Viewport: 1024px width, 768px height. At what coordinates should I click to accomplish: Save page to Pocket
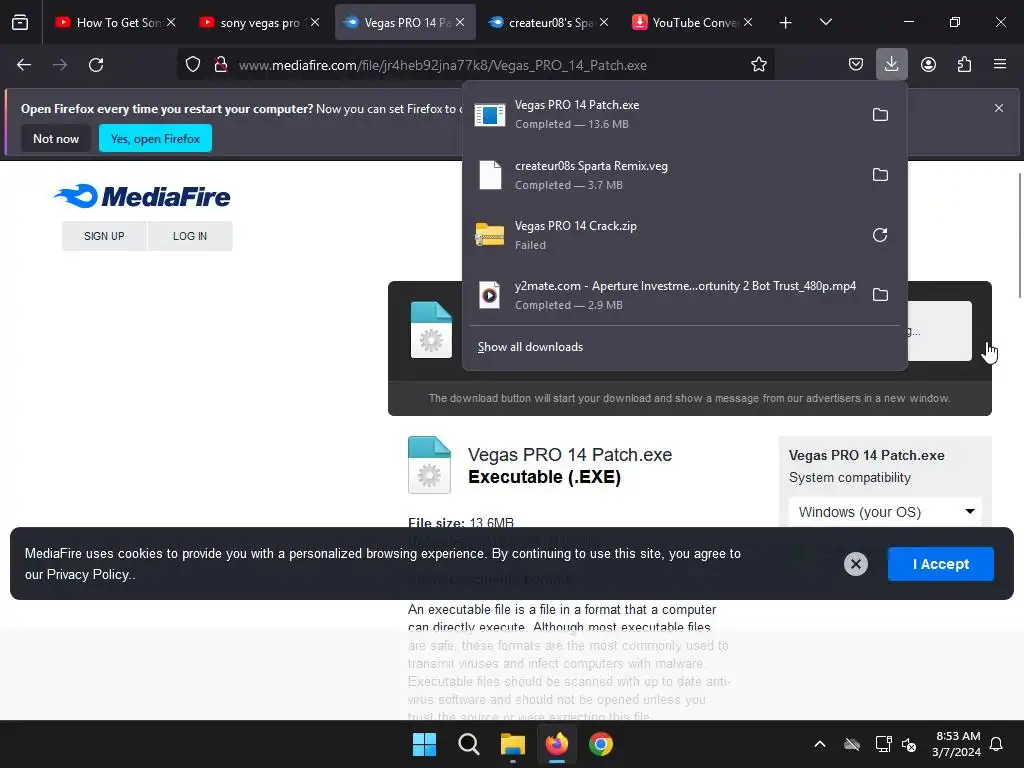[x=856, y=65]
